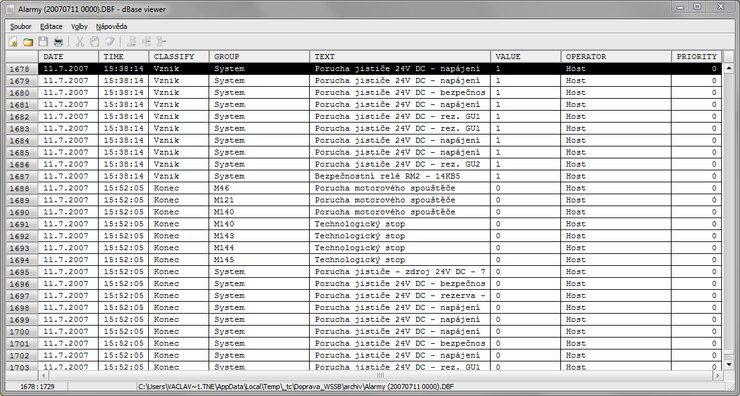Click the Paste clipboard icon
The width and height of the screenshot is (740, 396).
pyautogui.click(x=94, y=42)
